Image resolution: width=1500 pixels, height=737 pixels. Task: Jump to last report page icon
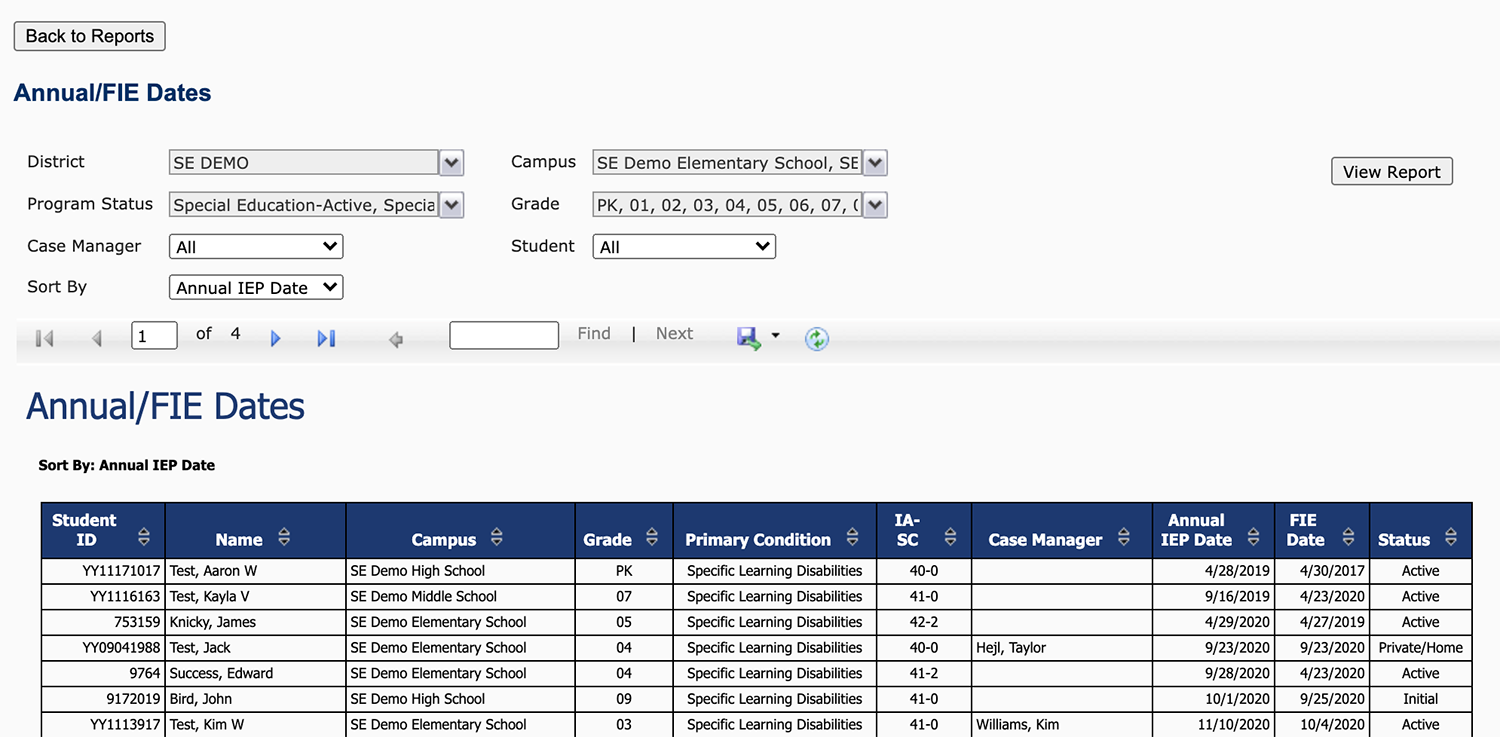[326, 339]
